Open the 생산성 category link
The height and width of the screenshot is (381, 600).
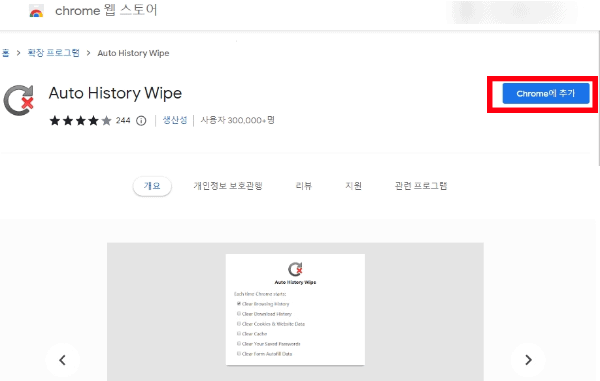point(175,120)
